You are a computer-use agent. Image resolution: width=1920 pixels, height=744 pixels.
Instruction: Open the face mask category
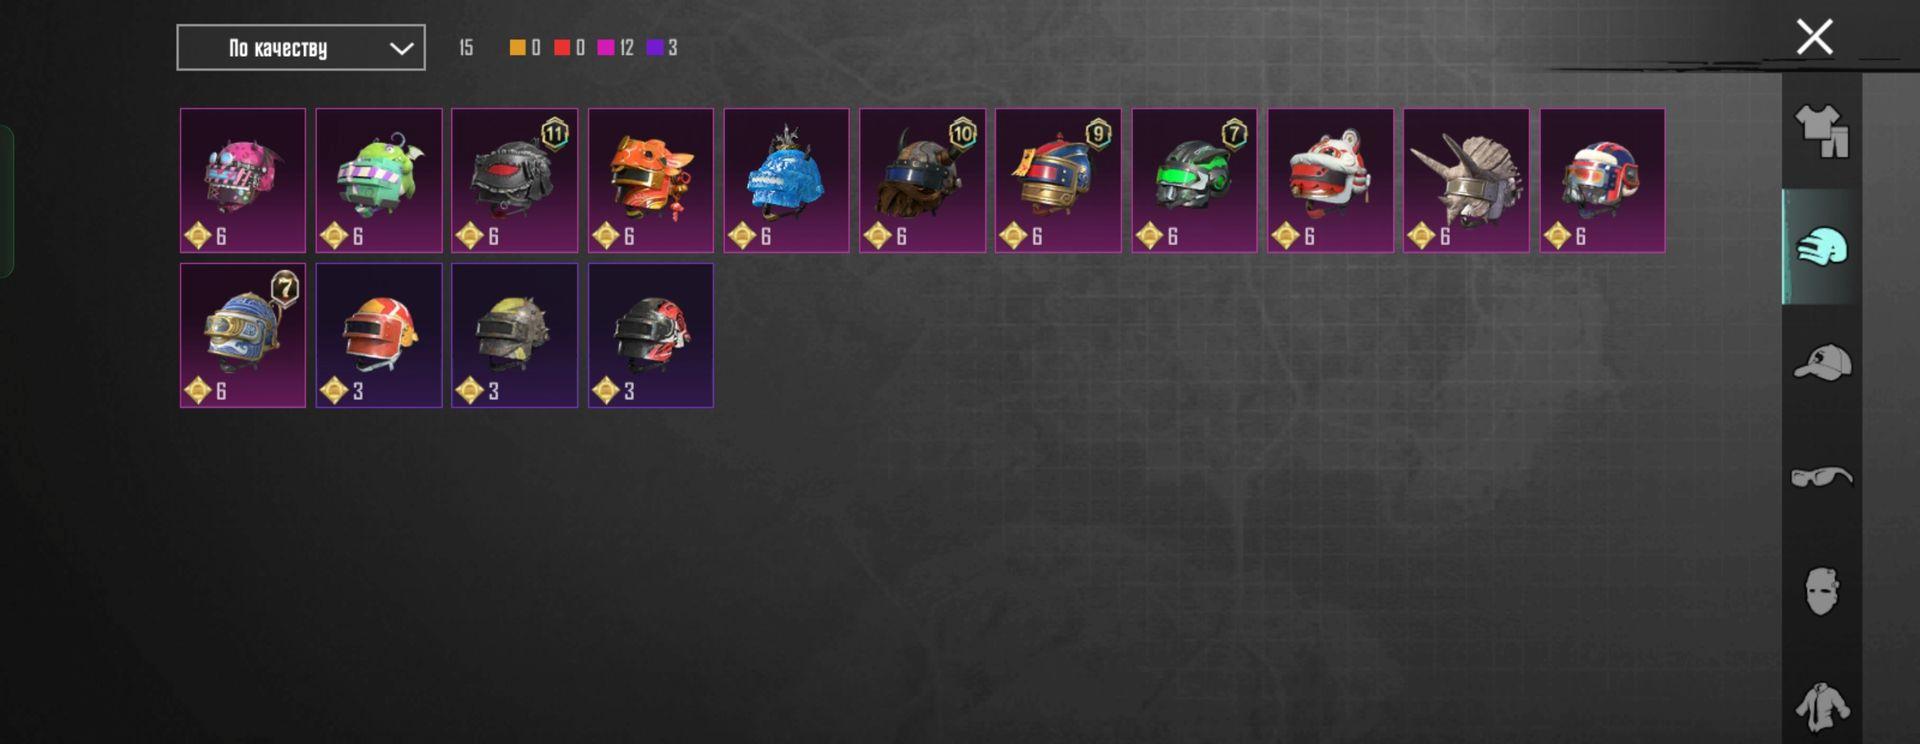[1822, 591]
